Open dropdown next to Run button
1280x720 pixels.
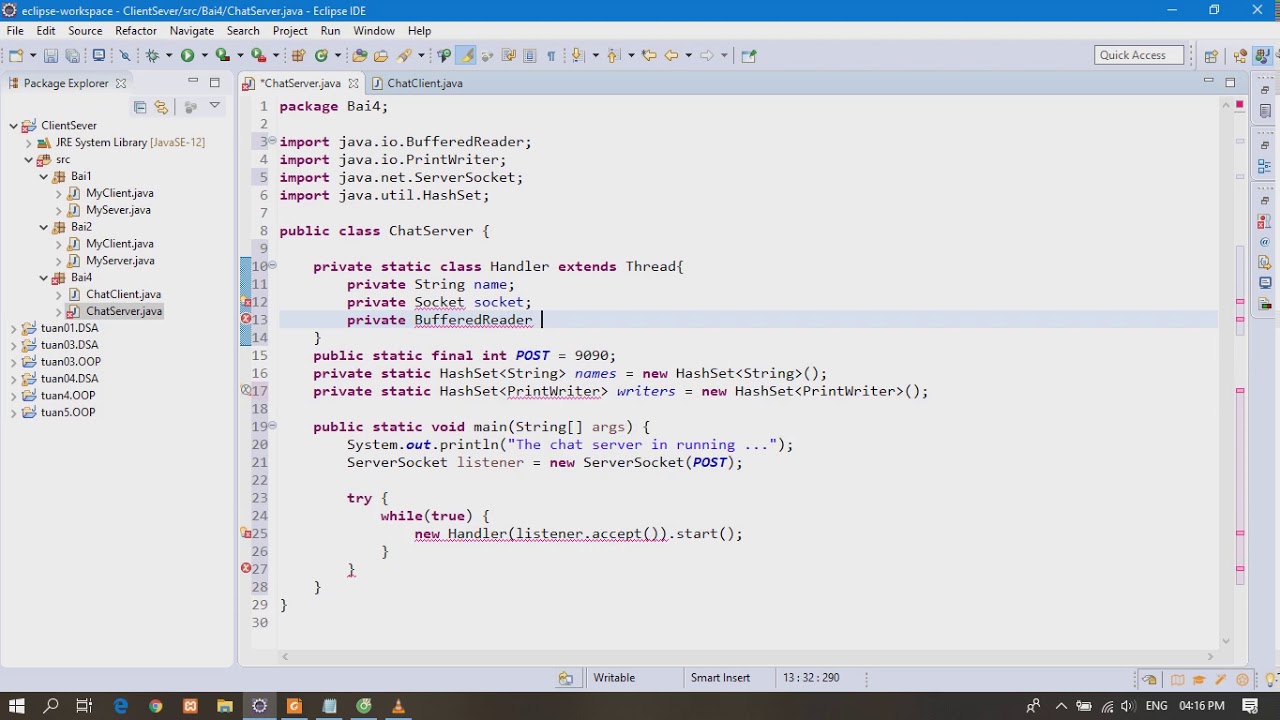[x=204, y=56]
